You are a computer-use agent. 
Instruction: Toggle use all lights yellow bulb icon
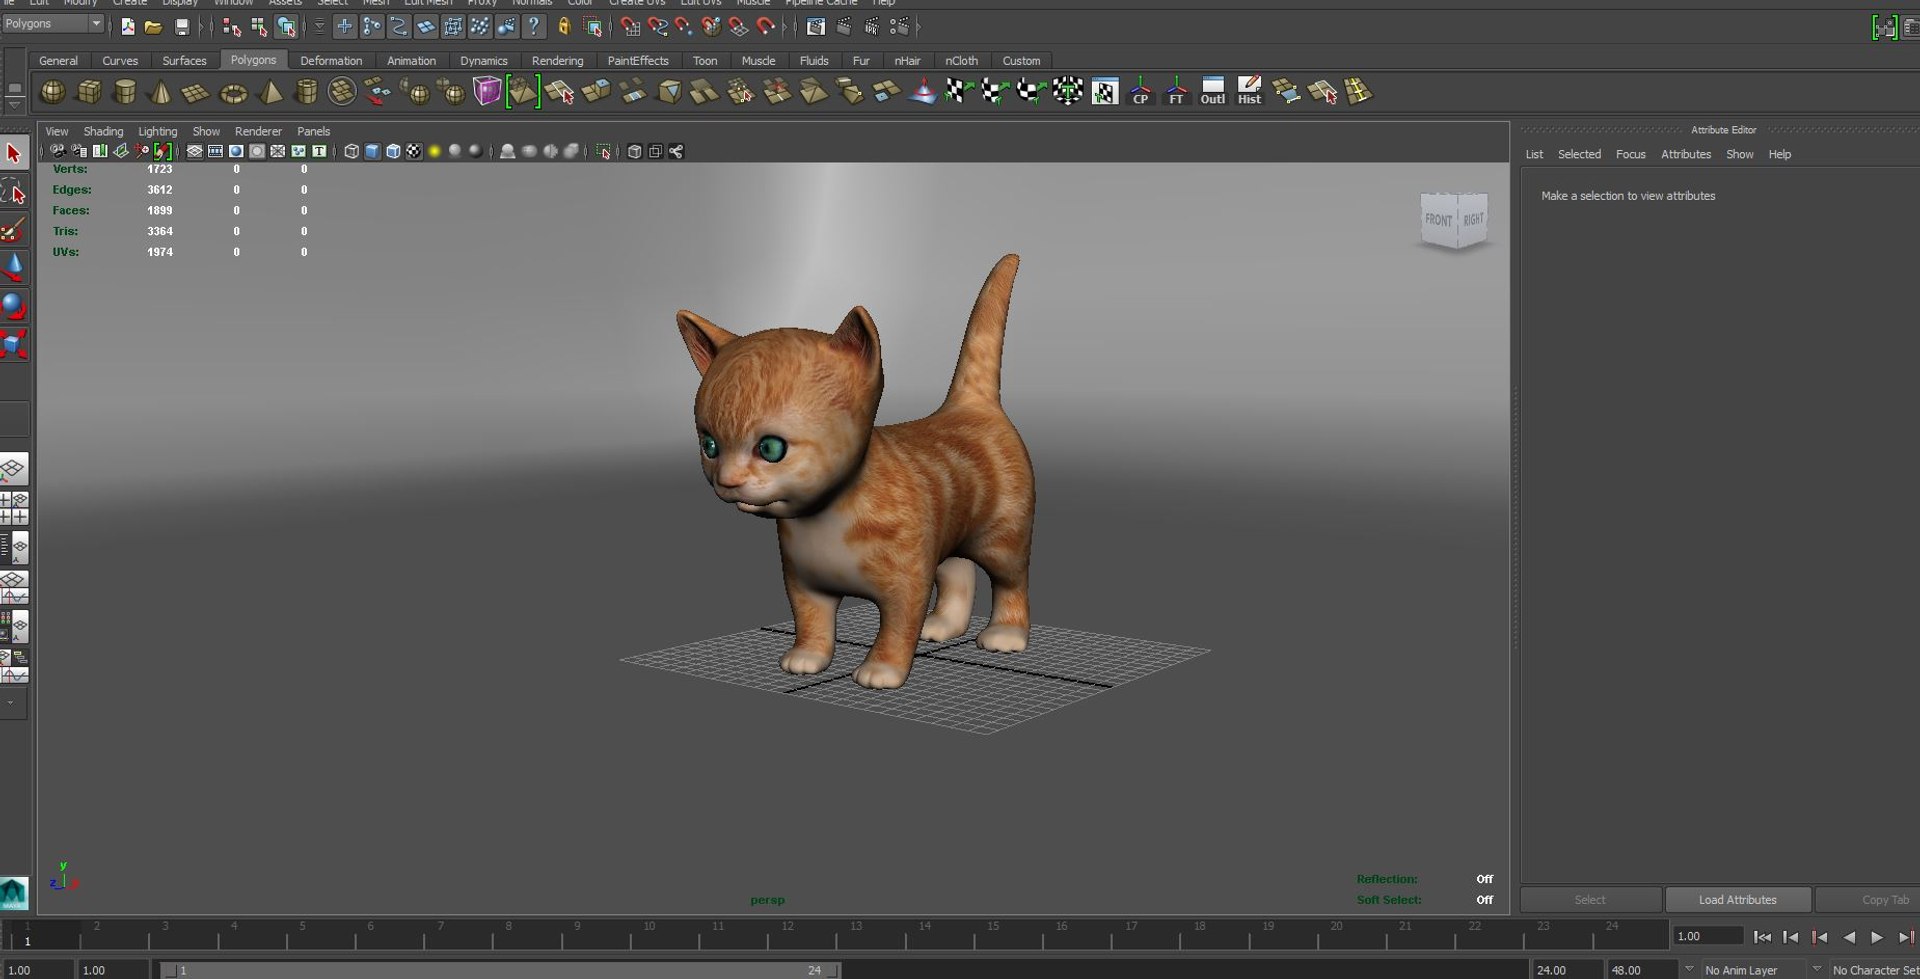[434, 151]
